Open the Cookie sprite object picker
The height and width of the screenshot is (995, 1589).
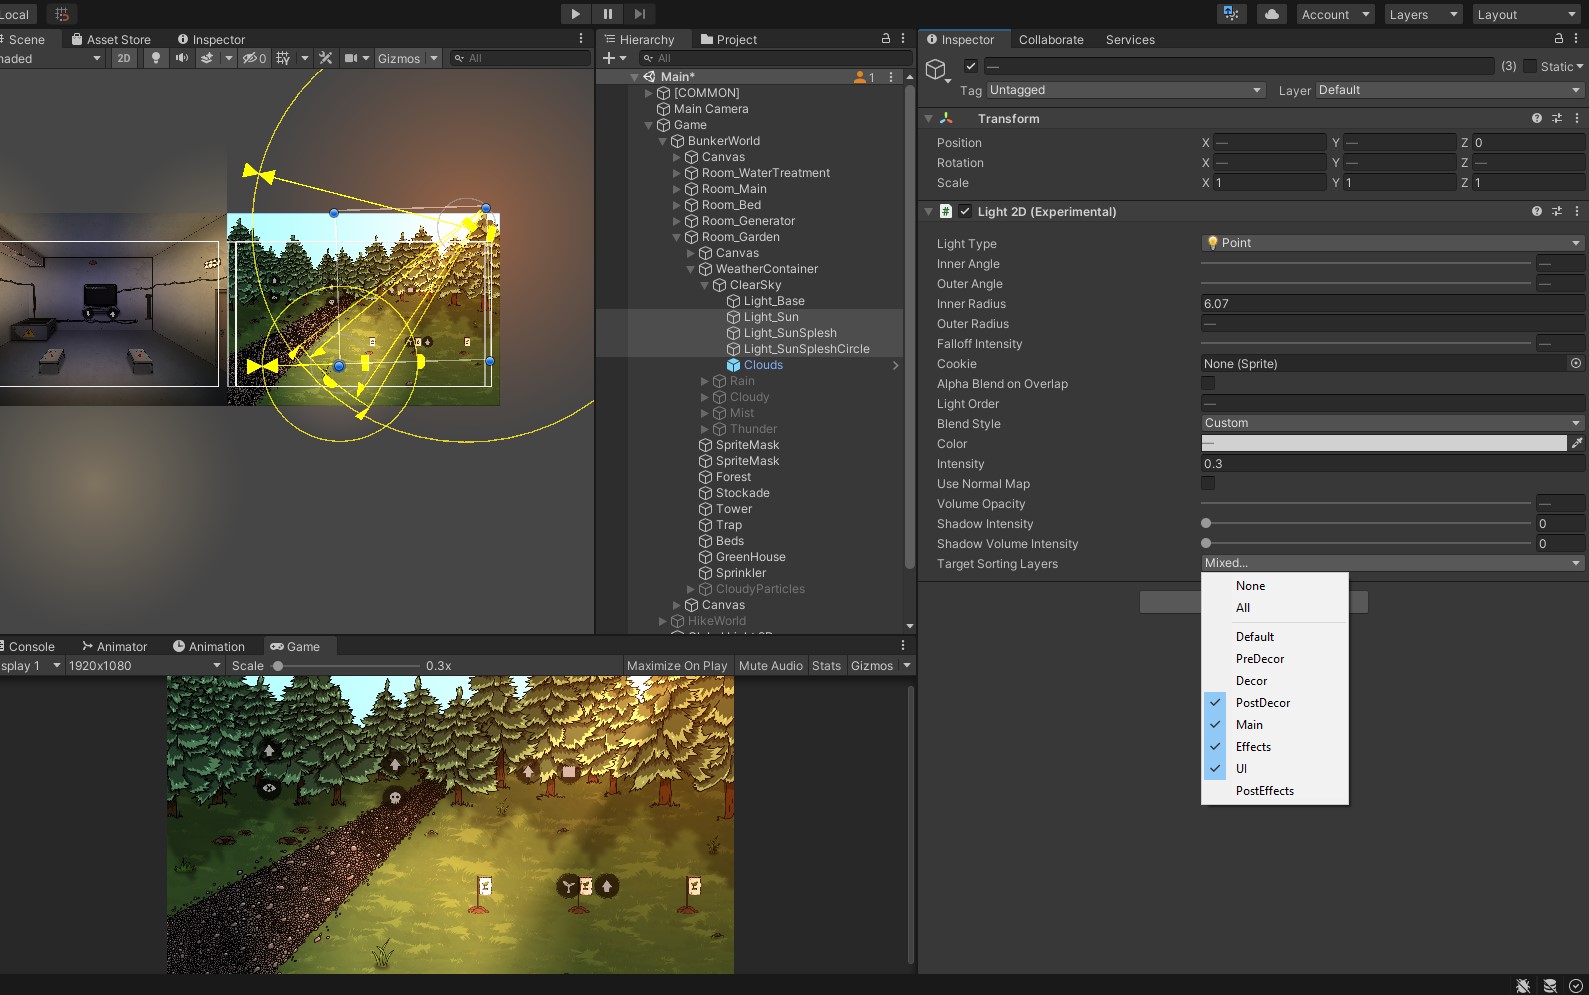click(x=1576, y=363)
